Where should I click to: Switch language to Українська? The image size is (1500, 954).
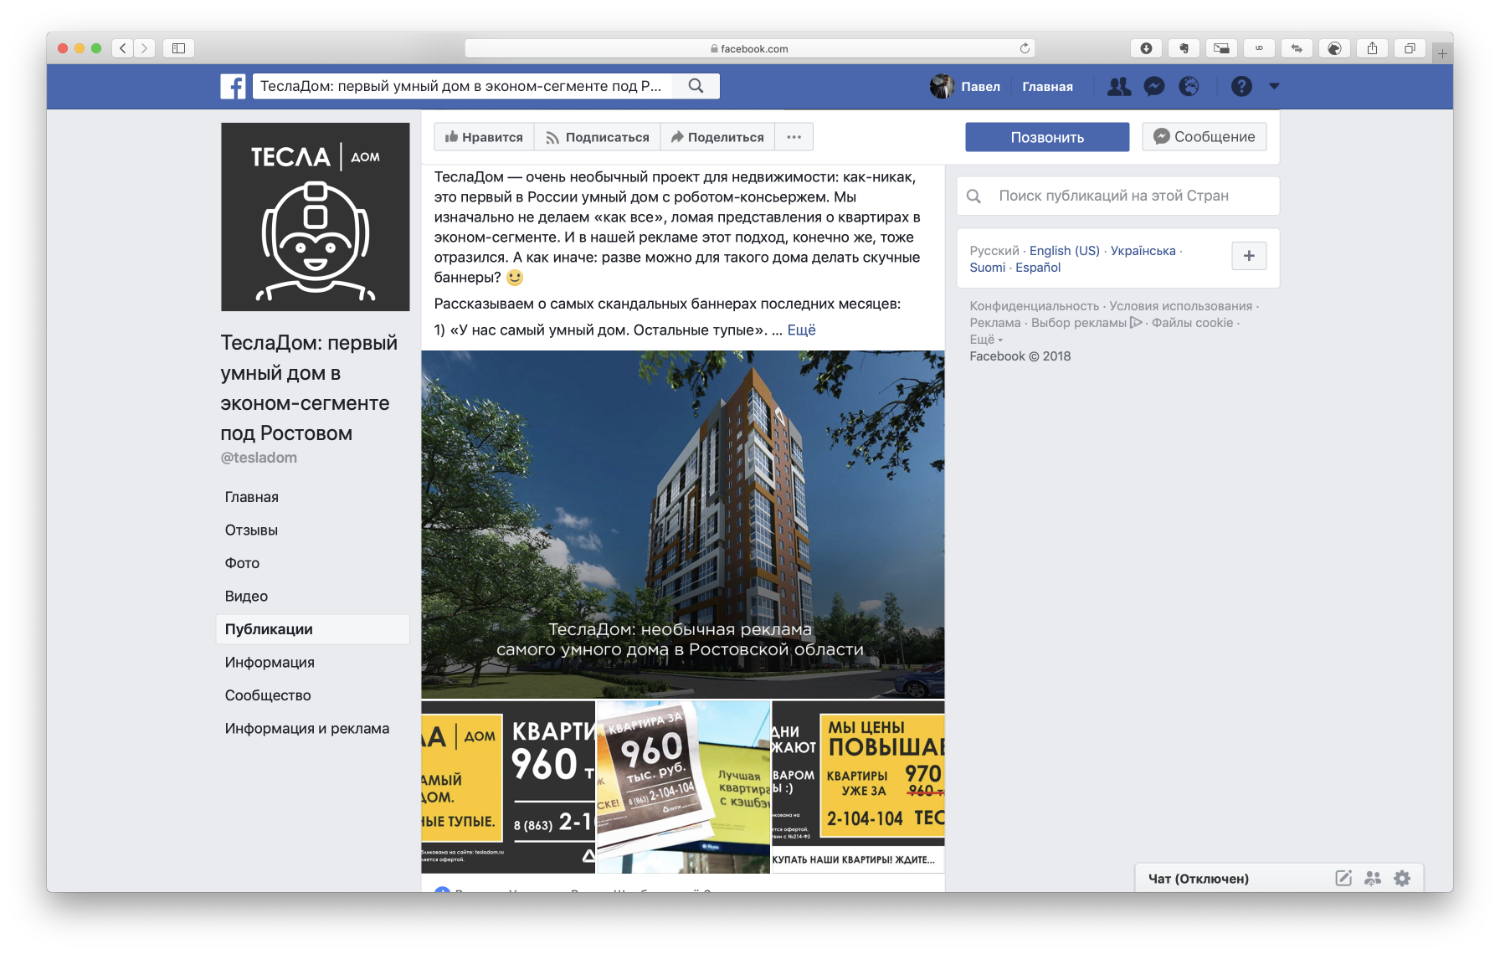click(1143, 251)
